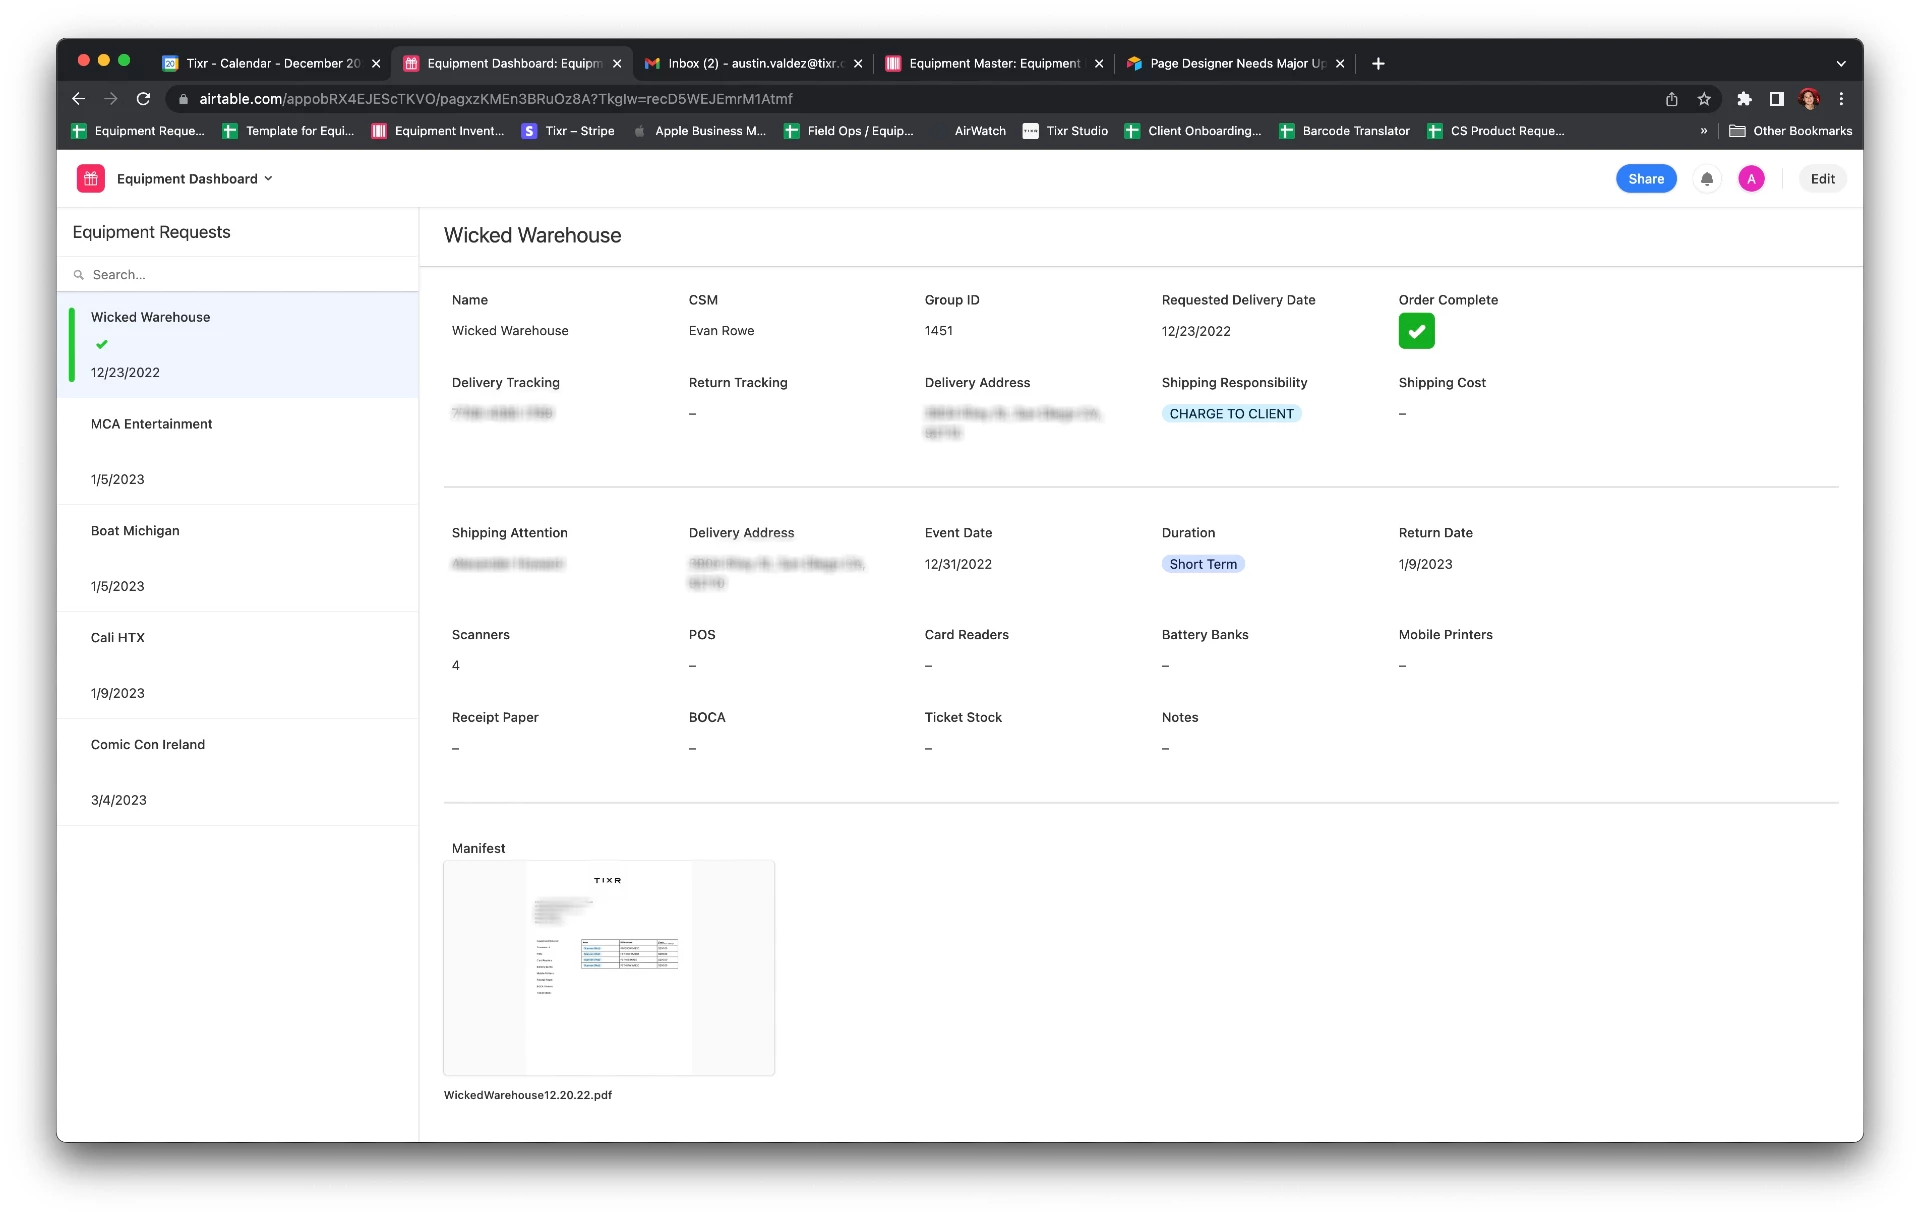Open the CS Product Reque... bookmark
Viewport: 1920px width, 1217px height.
pyautogui.click(x=1496, y=131)
